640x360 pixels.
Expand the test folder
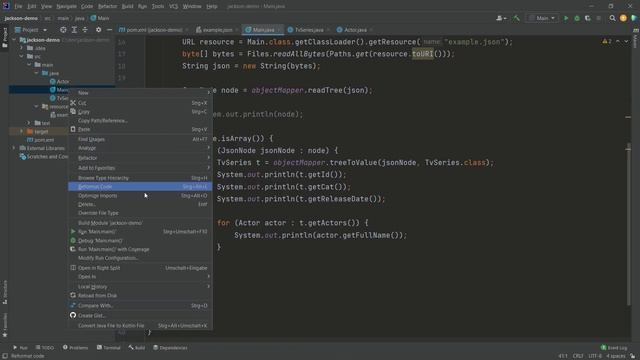click(x=29, y=123)
